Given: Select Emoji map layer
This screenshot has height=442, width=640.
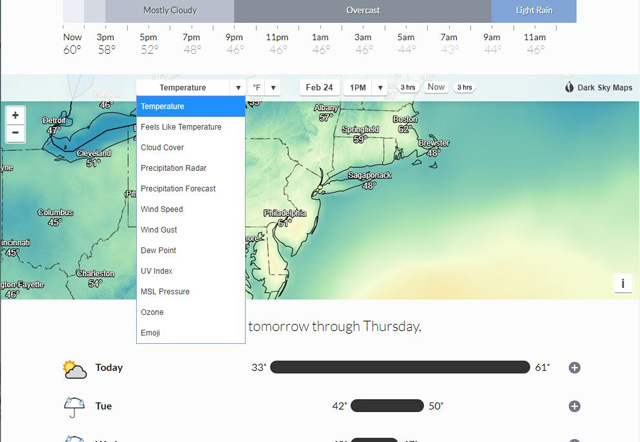Looking at the screenshot, I should tap(191, 333).
